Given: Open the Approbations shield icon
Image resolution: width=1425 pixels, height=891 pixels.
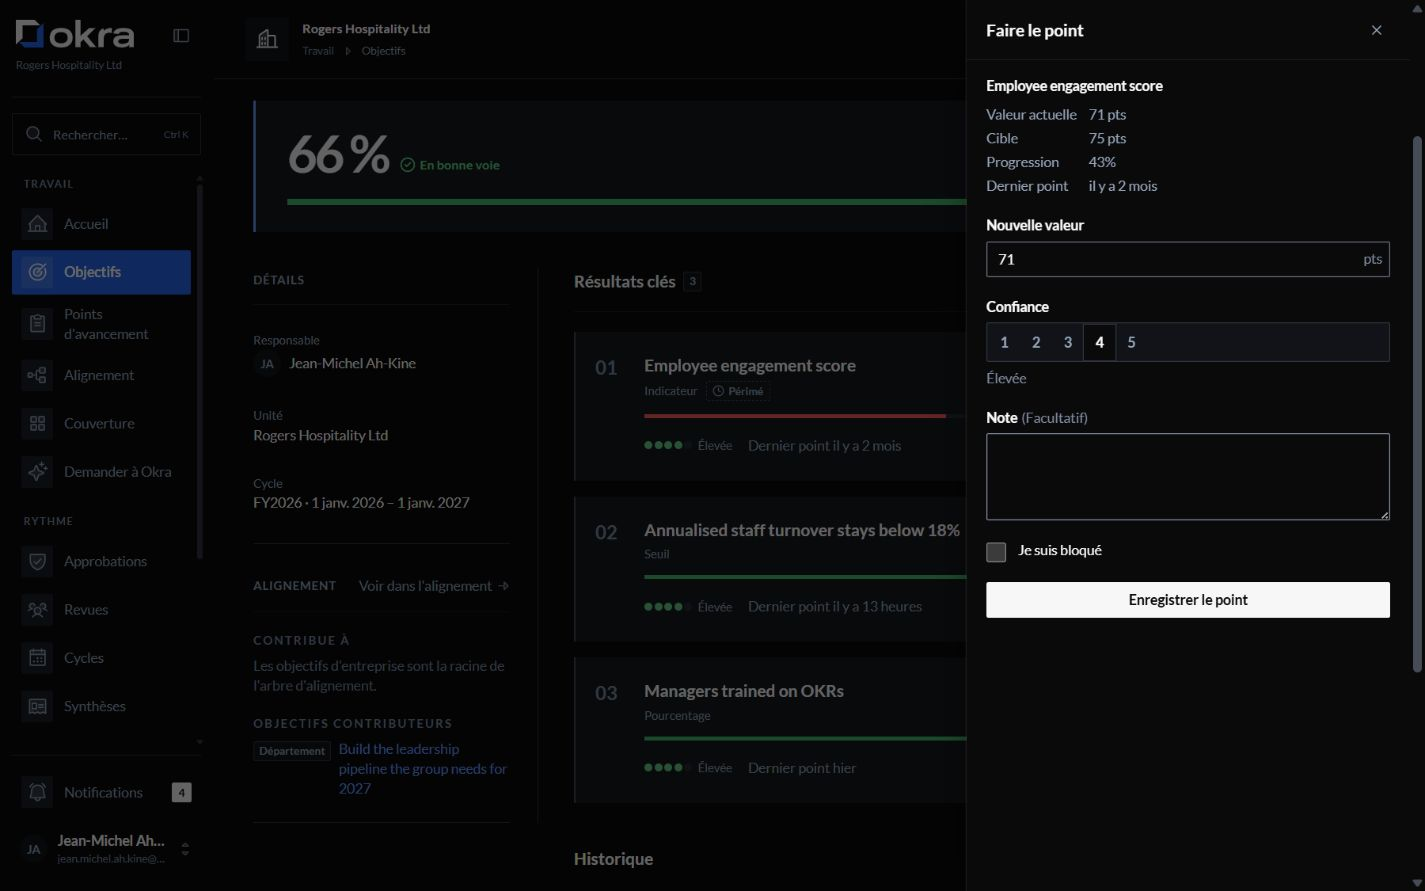Looking at the screenshot, I should click(x=37, y=562).
